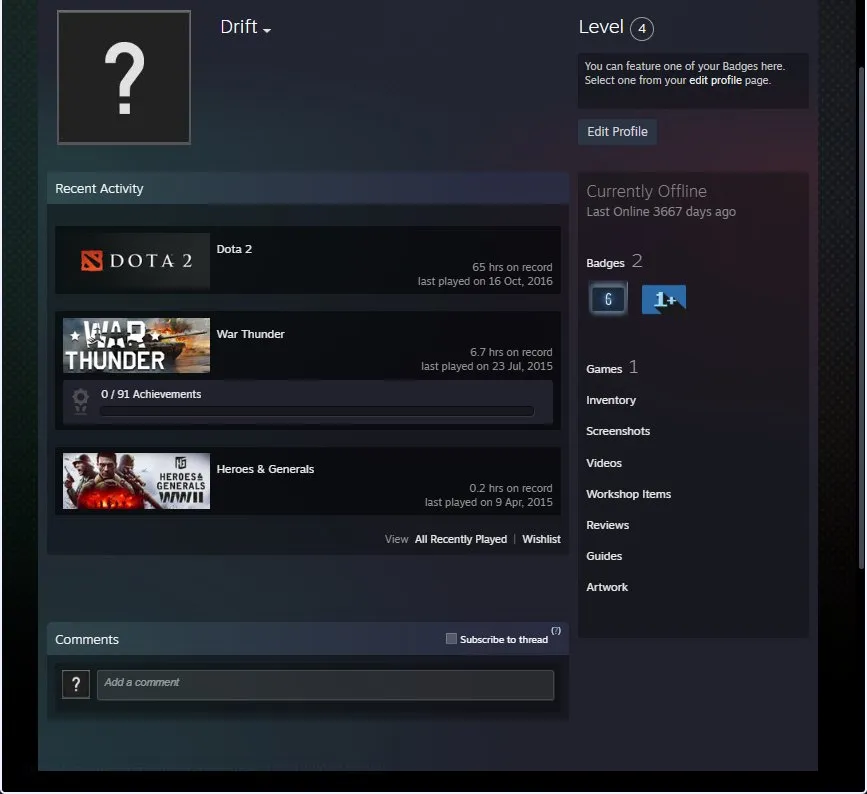Click the Level label text
Viewport: 867px width, 794px height.
point(601,27)
